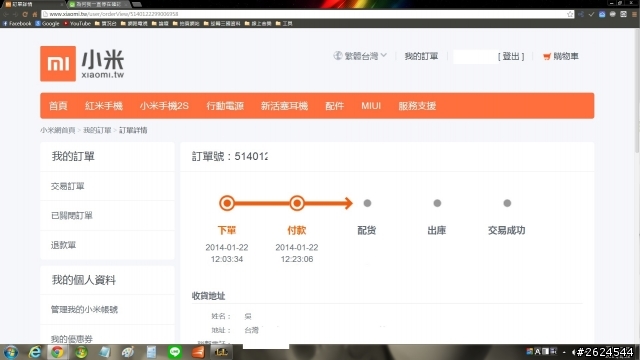The width and height of the screenshot is (640, 360).
Task: Click the 登出 logout link
Action: pos(511,56)
